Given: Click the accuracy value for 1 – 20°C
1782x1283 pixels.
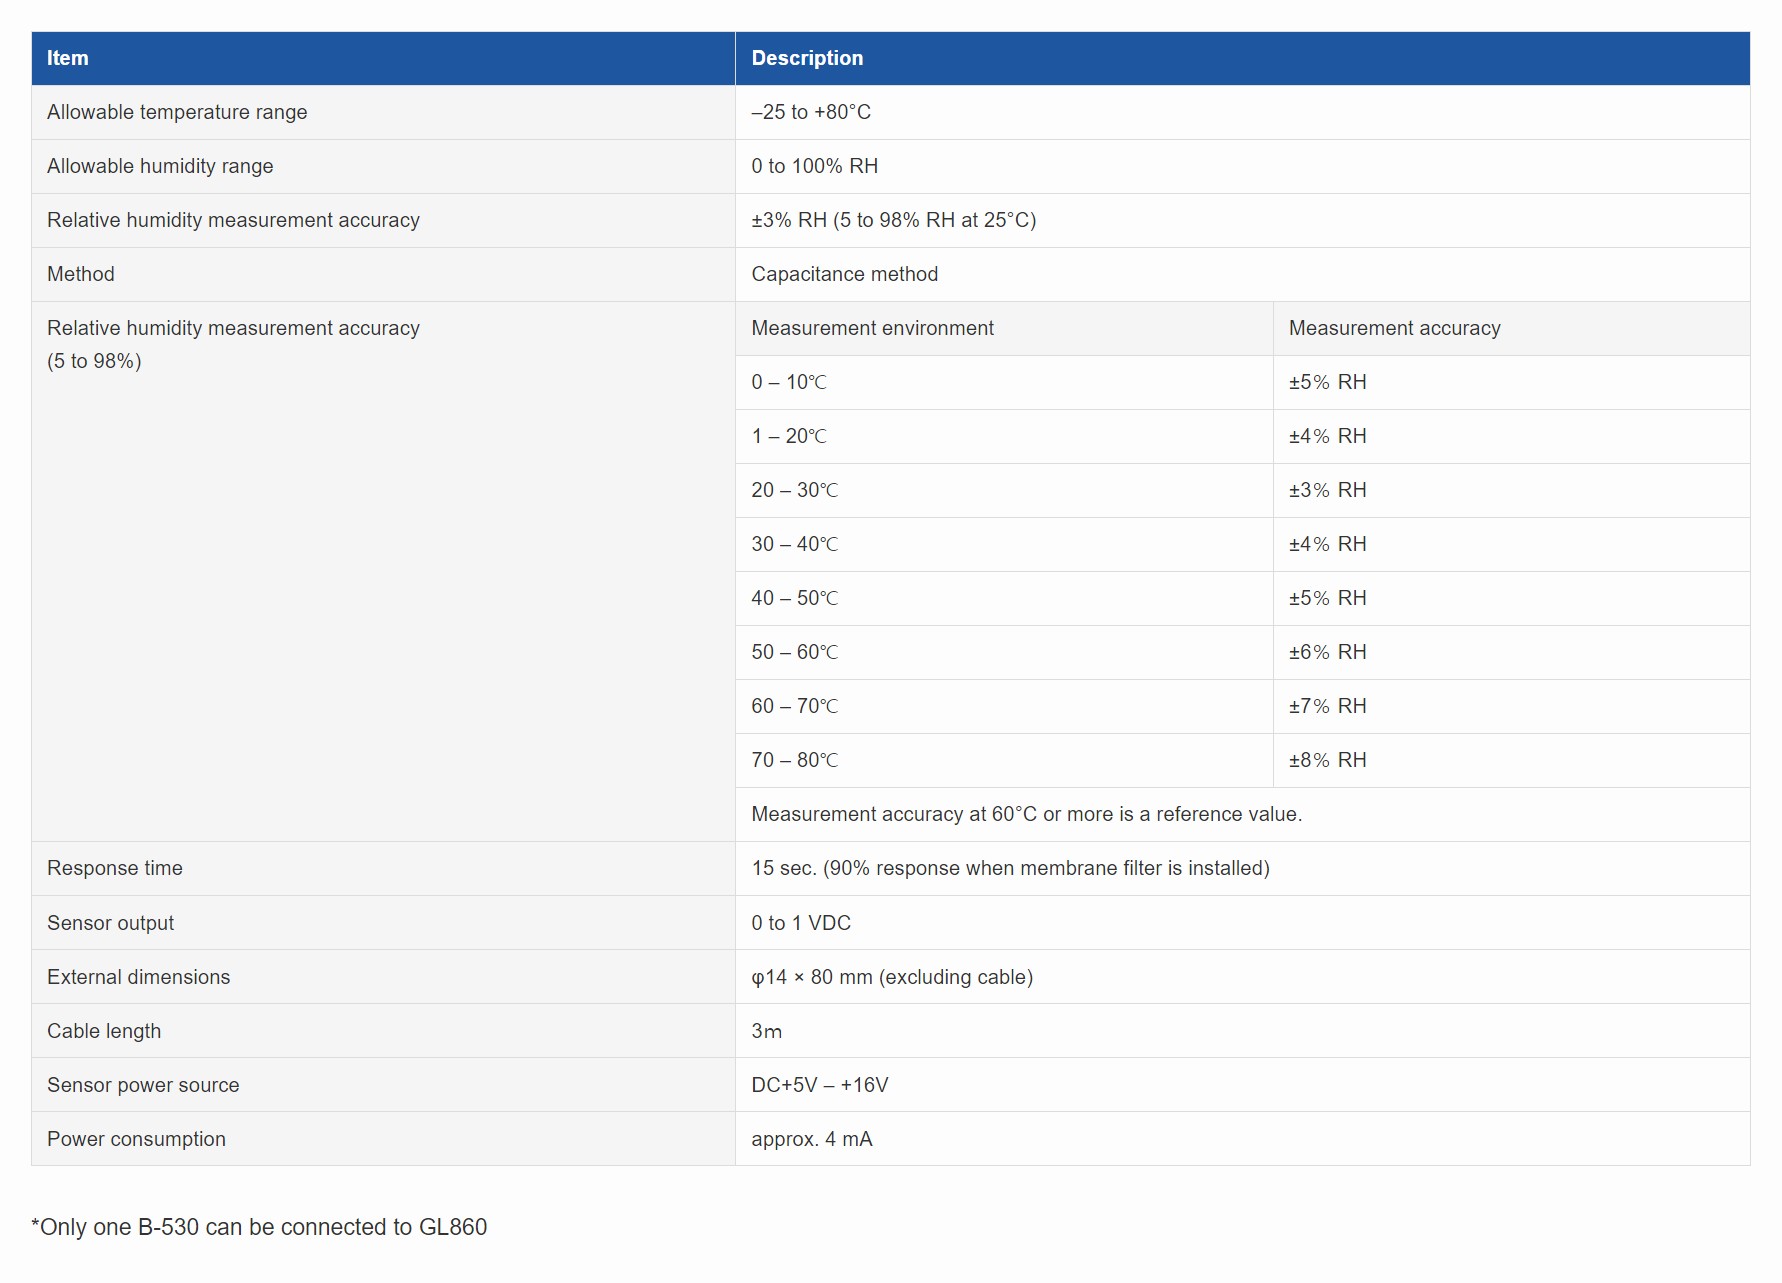Looking at the screenshot, I should pyautogui.click(x=1511, y=436).
